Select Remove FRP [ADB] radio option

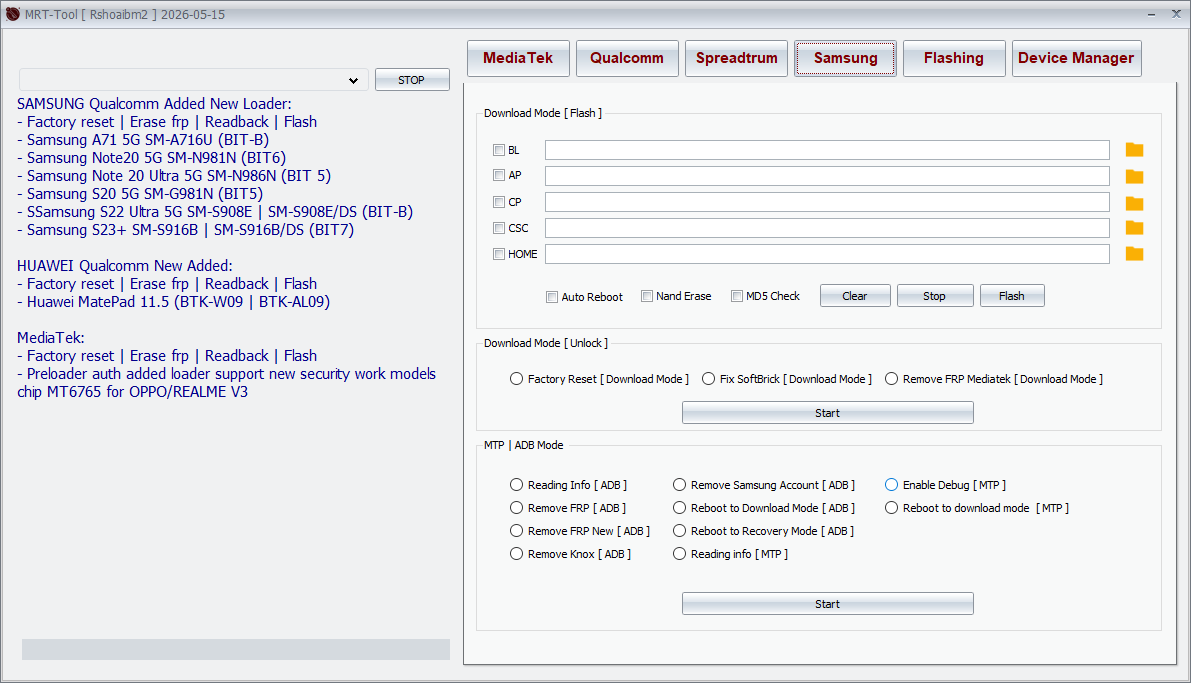(517, 508)
